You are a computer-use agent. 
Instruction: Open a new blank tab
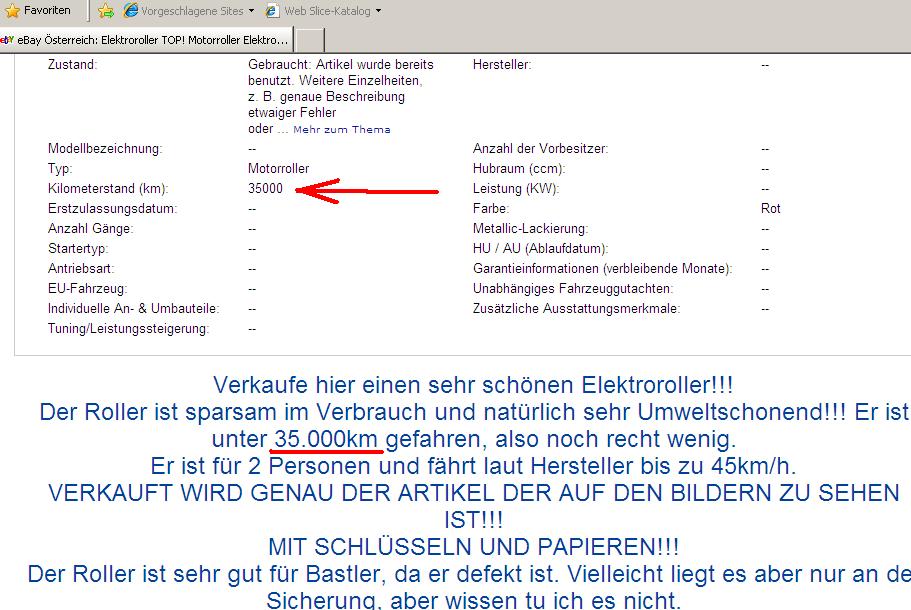pos(310,40)
